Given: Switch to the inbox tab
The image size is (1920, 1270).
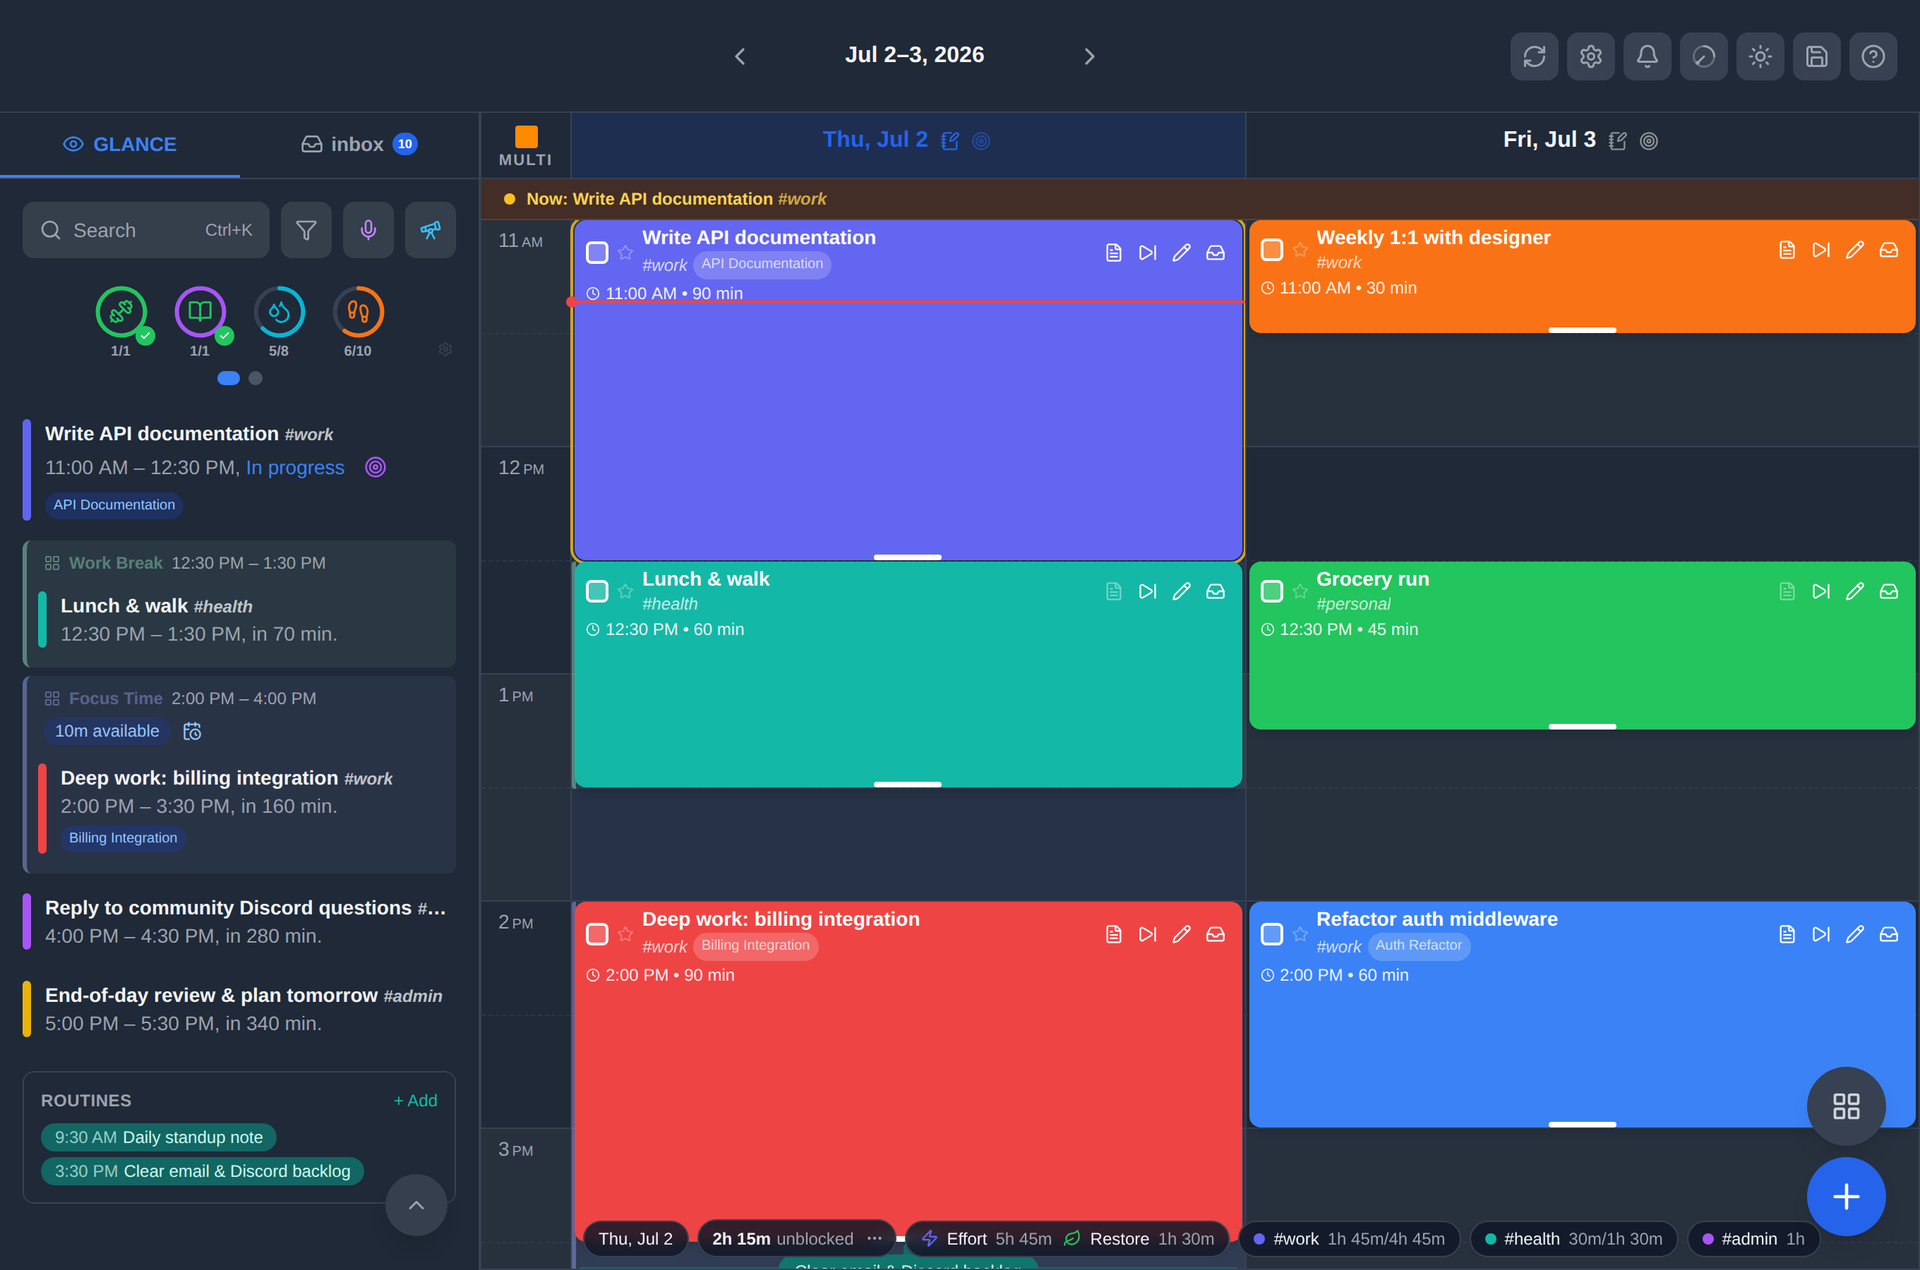Looking at the screenshot, I should coord(359,144).
